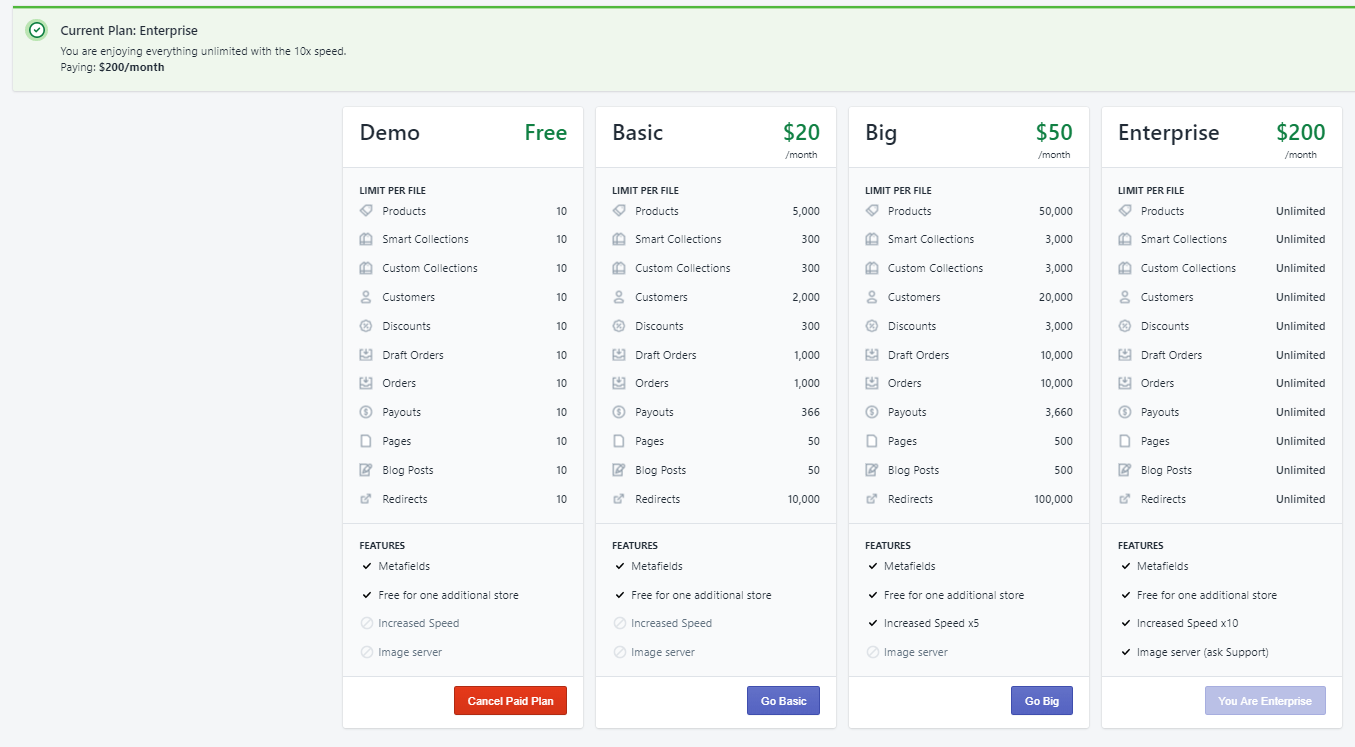Click the Metafields checkmark in Demo plan
The width and height of the screenshot is (1355, 747).
pyautogui.click(x=367, y=566)
